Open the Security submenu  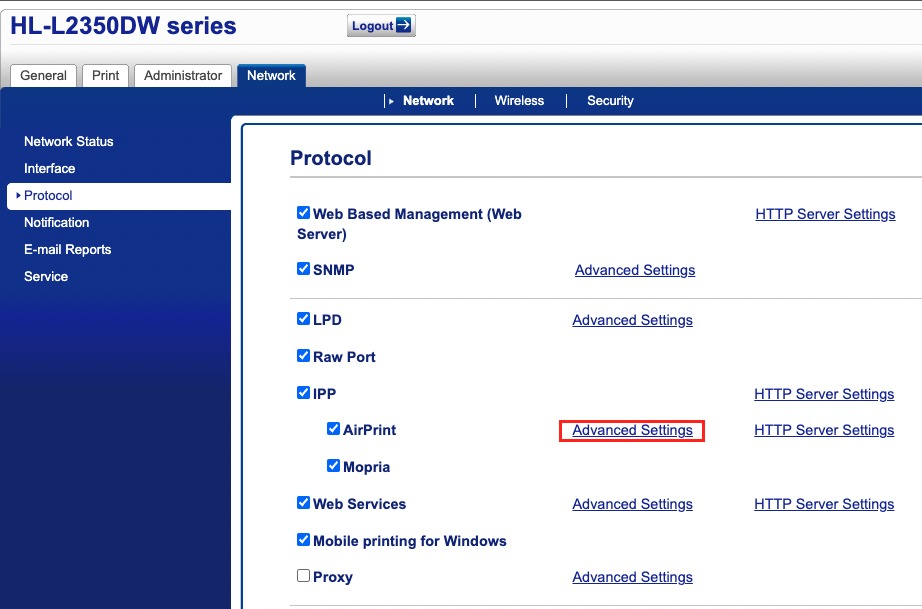pyautogui.click(x=610, y=101)
